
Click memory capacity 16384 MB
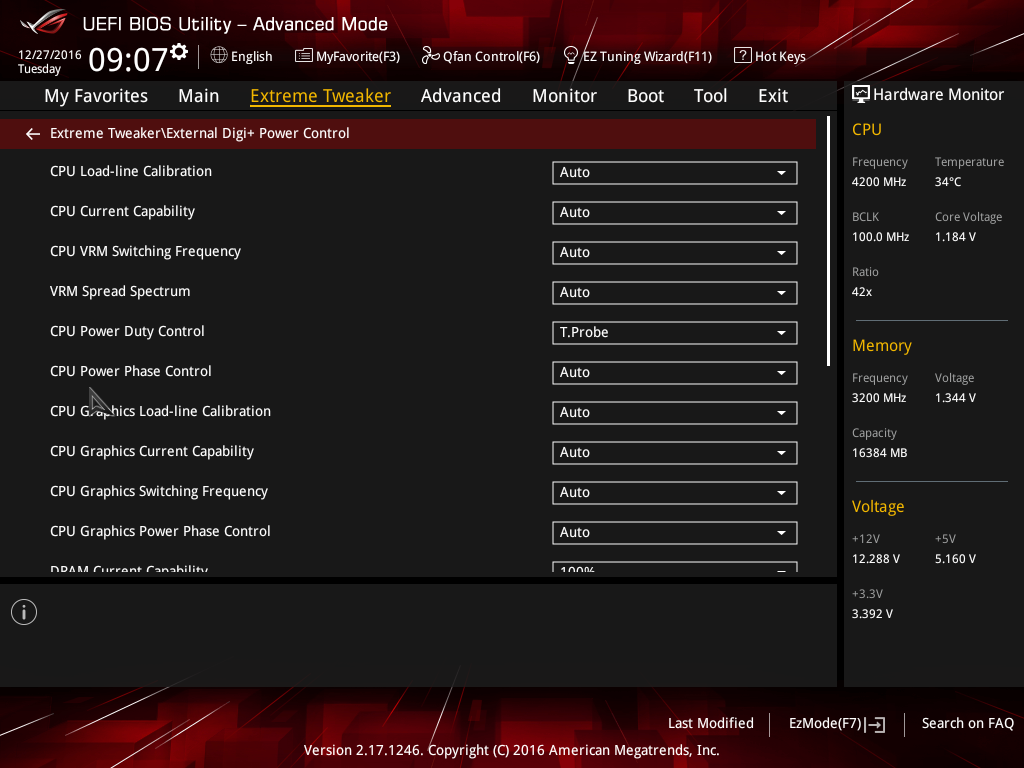tap(879, 453)
